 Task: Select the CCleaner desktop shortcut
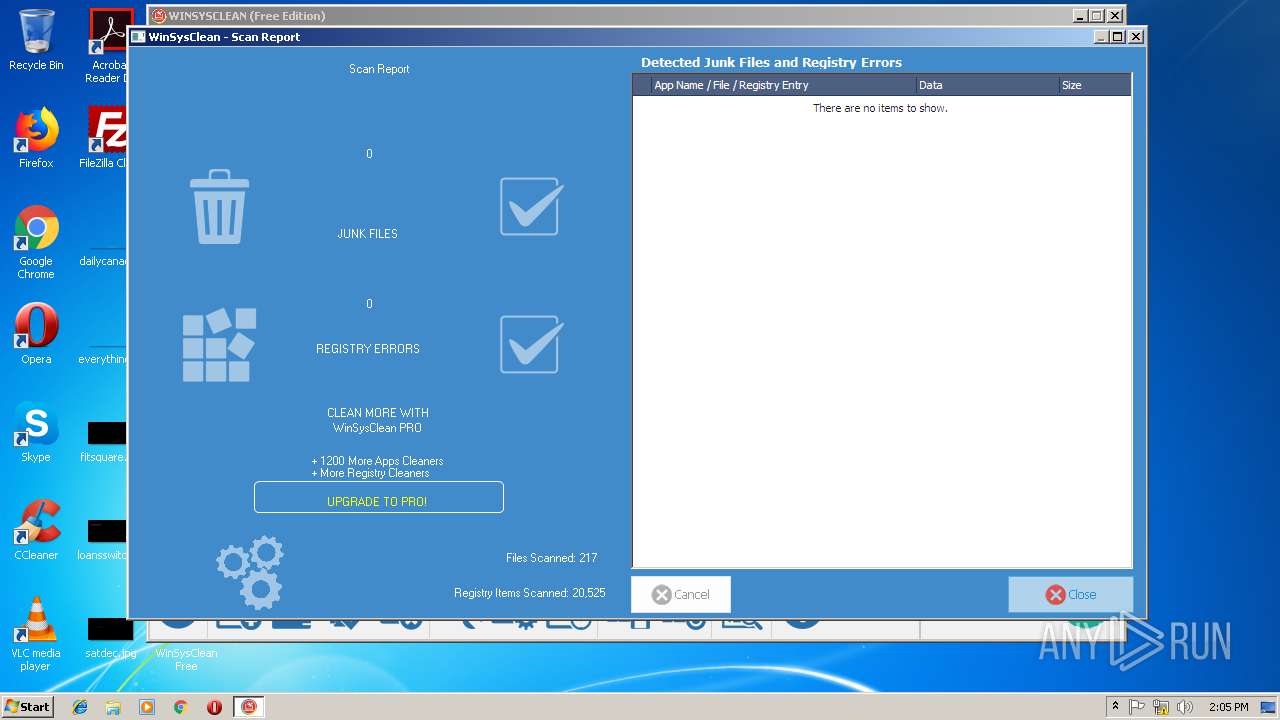pyautogui.click(x=36, y=530)
